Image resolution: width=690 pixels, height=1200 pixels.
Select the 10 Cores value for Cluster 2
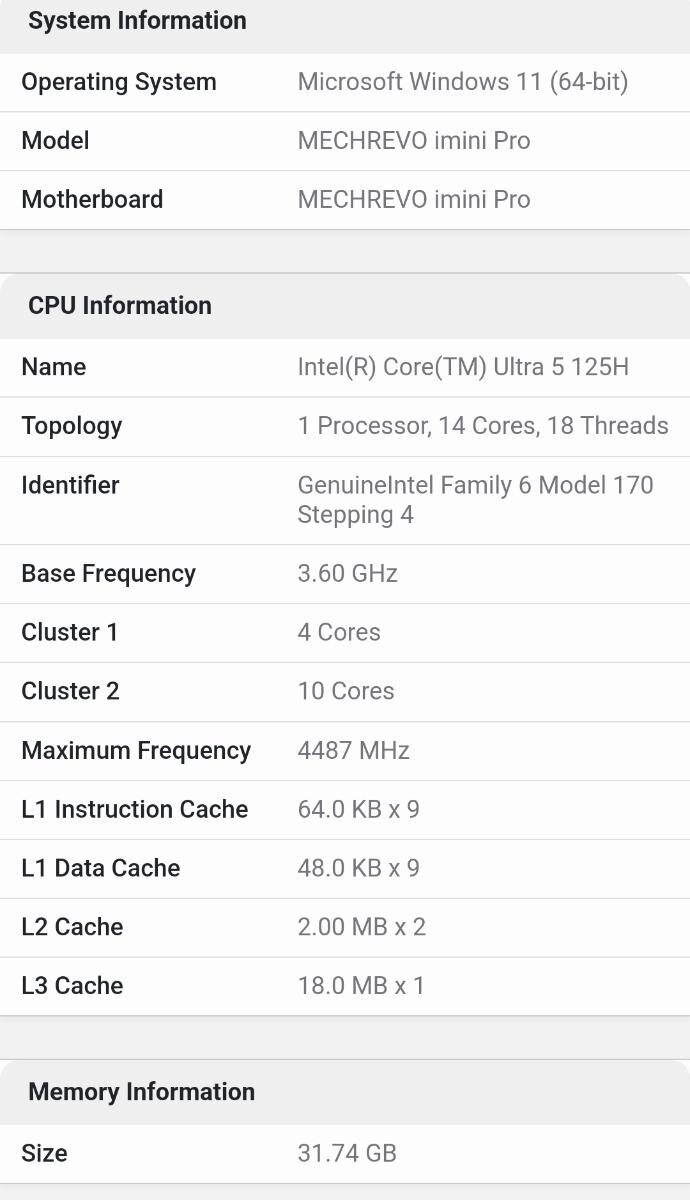point(346,691)
